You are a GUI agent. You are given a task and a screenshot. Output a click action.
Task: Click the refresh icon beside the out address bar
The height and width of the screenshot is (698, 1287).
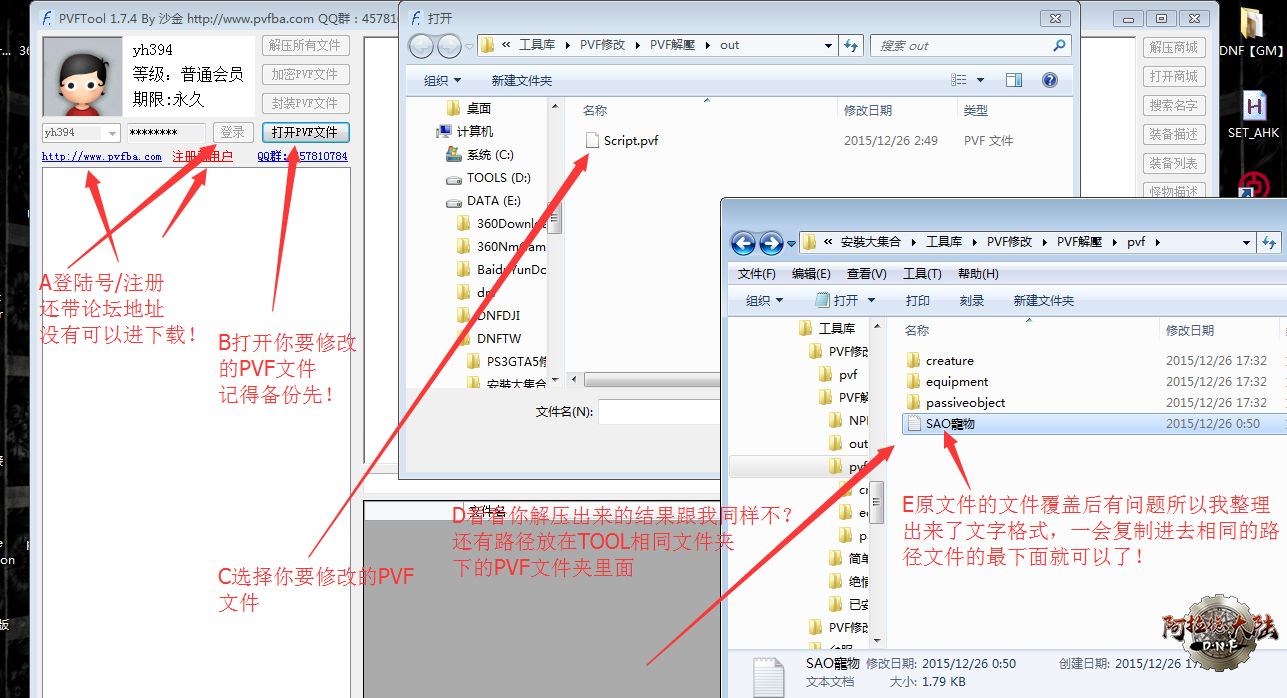pos(852,45)
